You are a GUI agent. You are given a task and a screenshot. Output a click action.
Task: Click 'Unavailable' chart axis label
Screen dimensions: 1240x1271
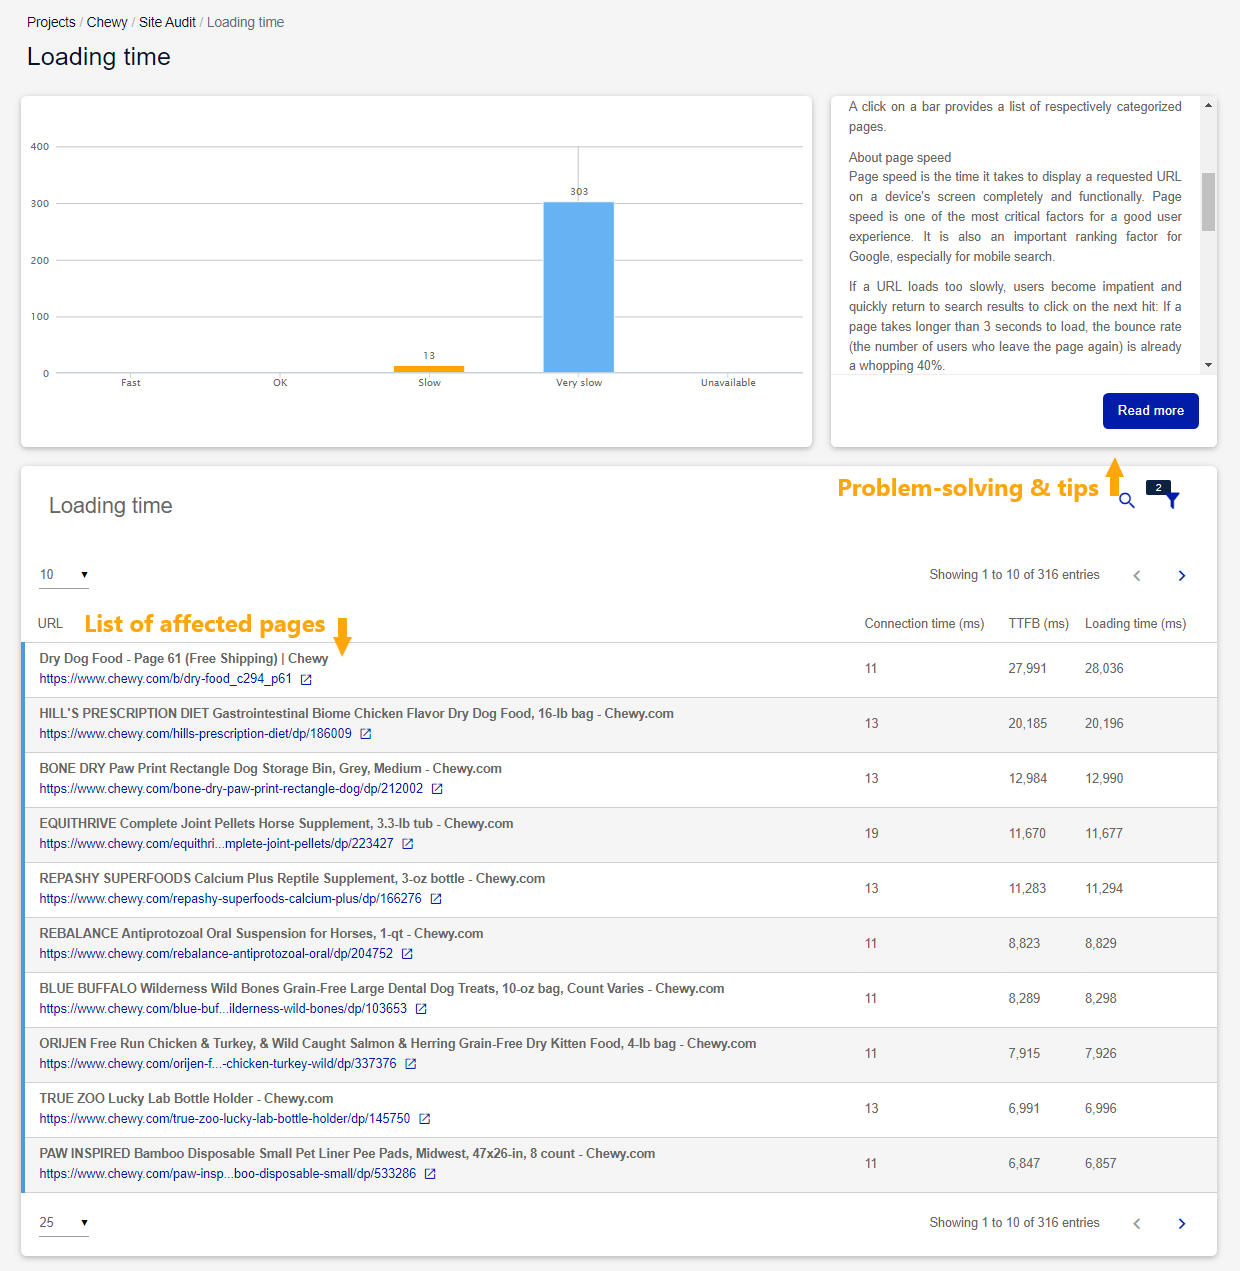(x=728, y=383)
